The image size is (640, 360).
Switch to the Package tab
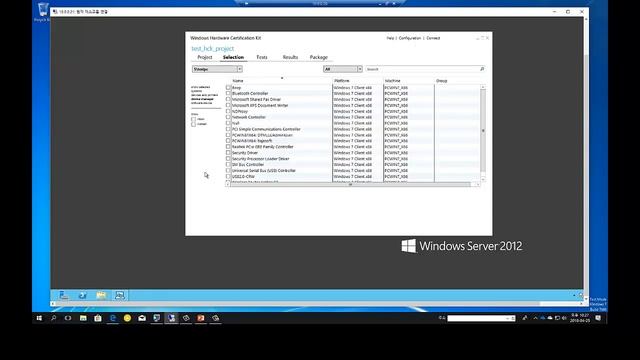319,57
